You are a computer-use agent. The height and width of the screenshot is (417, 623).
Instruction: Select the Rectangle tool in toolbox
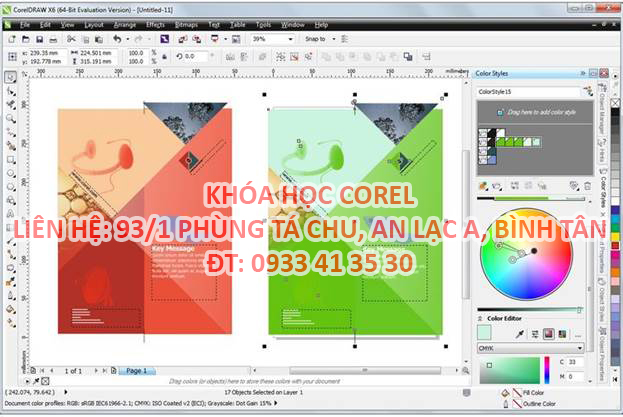coord(11,160)
